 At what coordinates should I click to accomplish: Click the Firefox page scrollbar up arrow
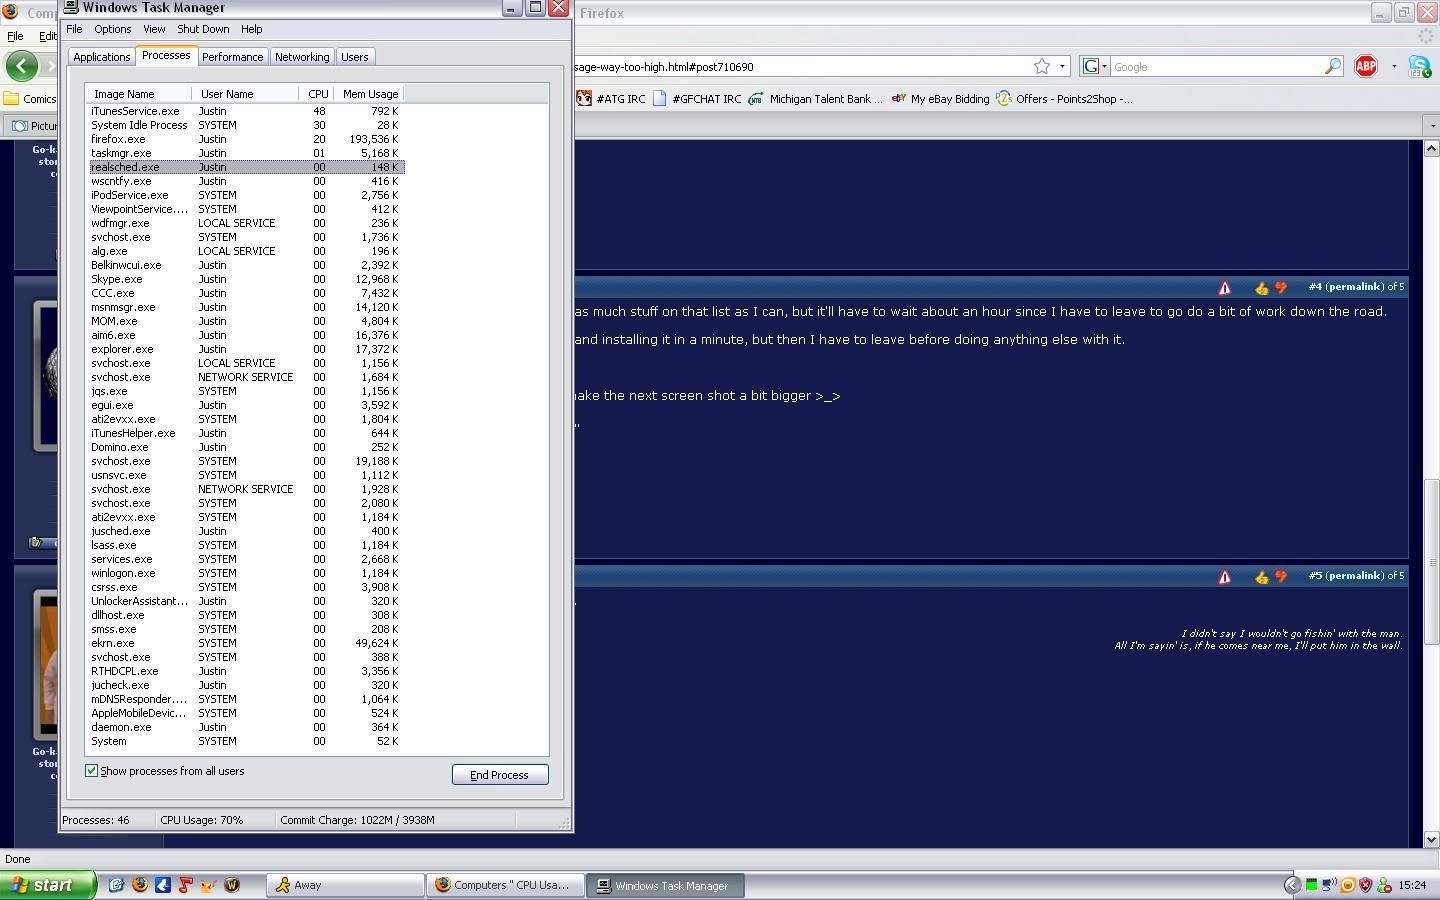pos(1431,148)
